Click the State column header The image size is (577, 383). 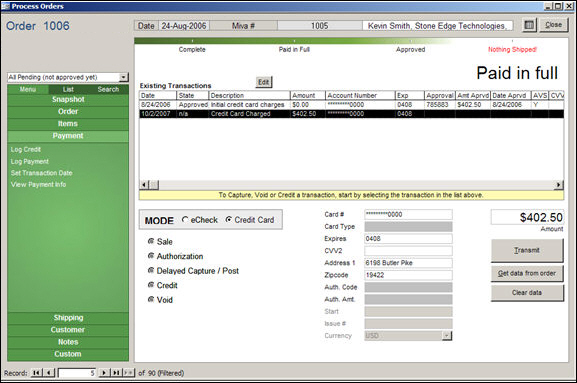192,96
